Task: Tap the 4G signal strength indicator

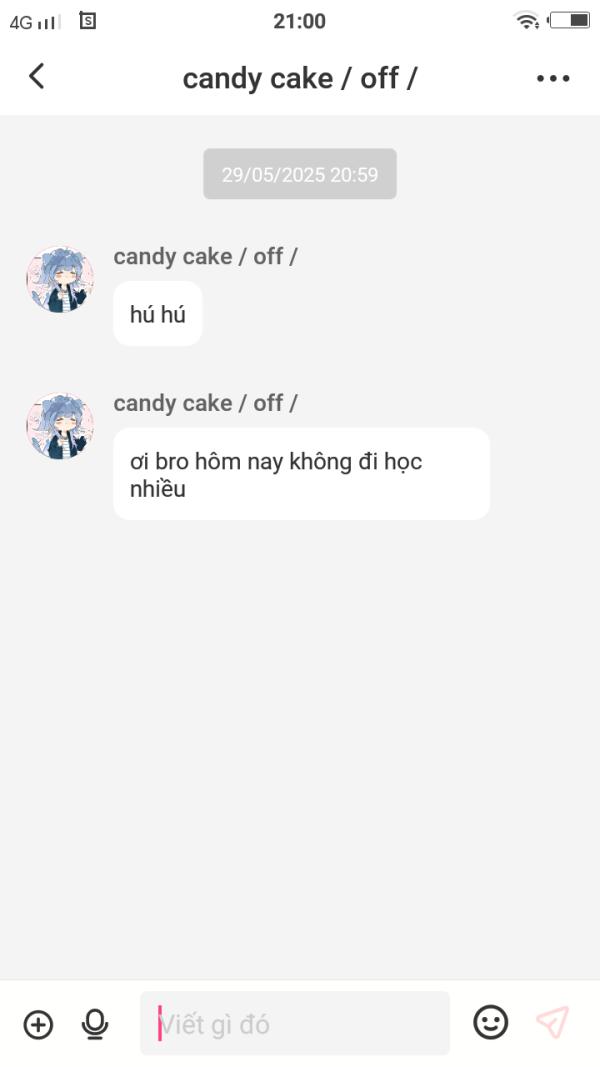Action: click(35, 21)
